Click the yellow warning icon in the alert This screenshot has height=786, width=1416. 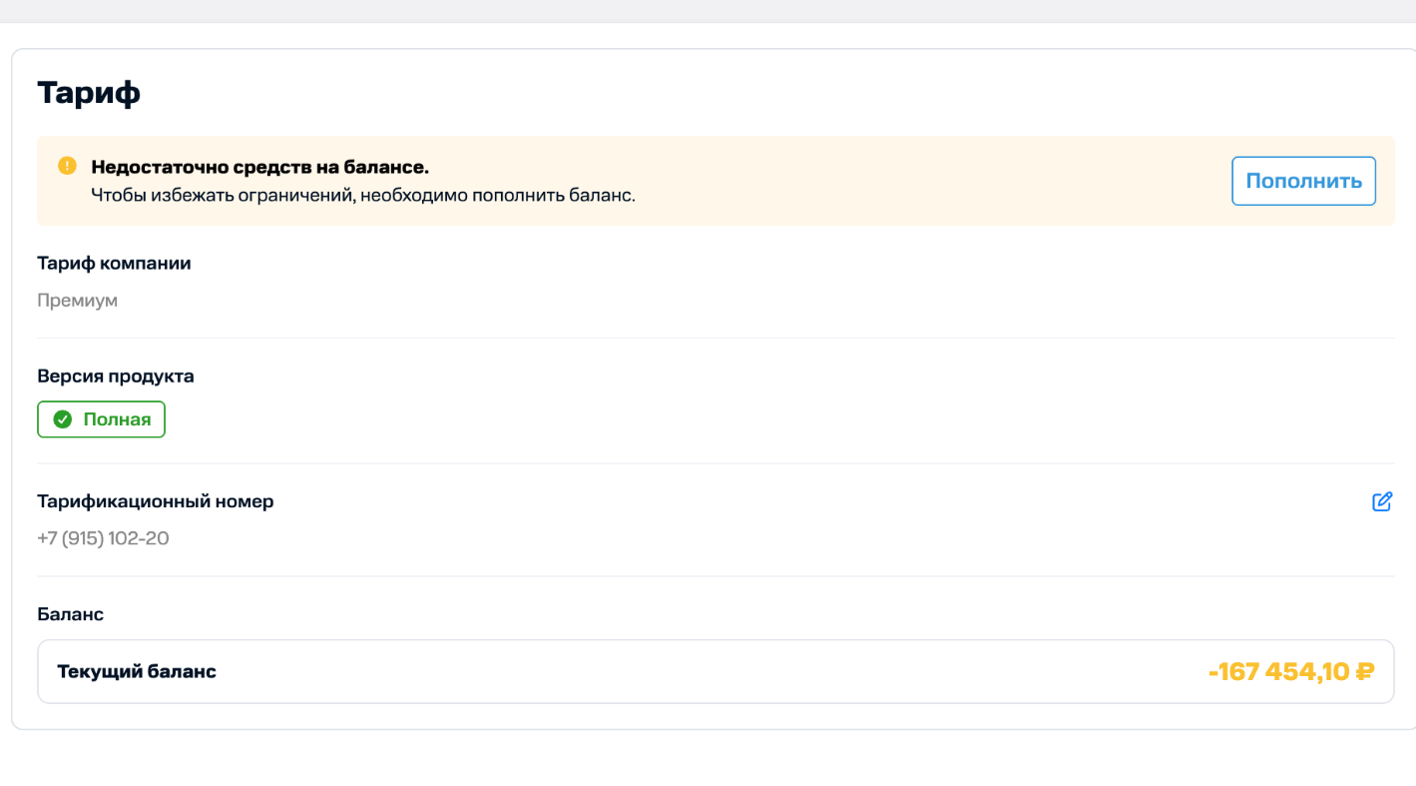pos(67,165)
